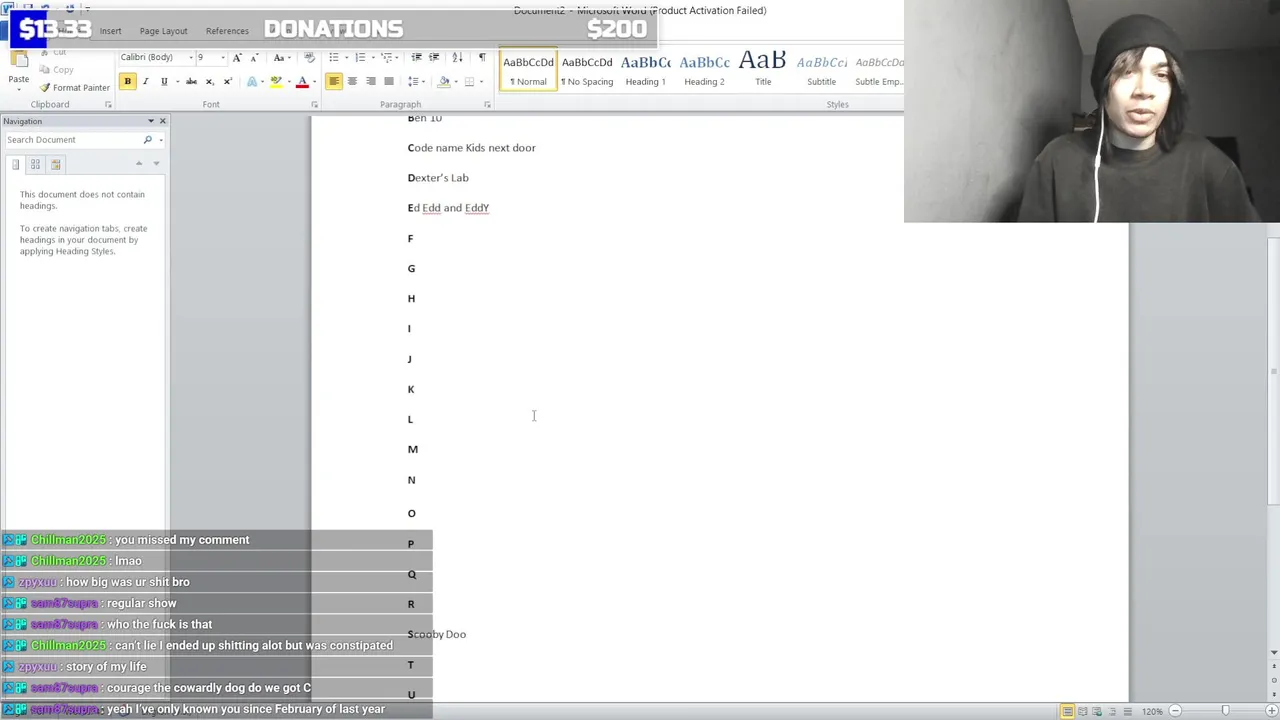1280x720 pixels.
Task: Open the font name combo box
Action: pos(156,57)
